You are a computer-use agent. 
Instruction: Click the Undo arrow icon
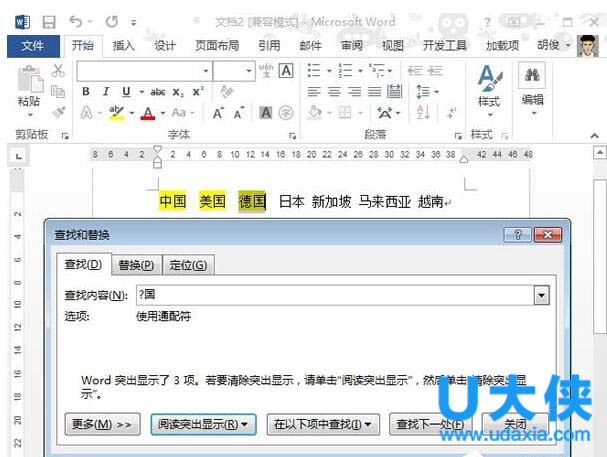[76, 20]
